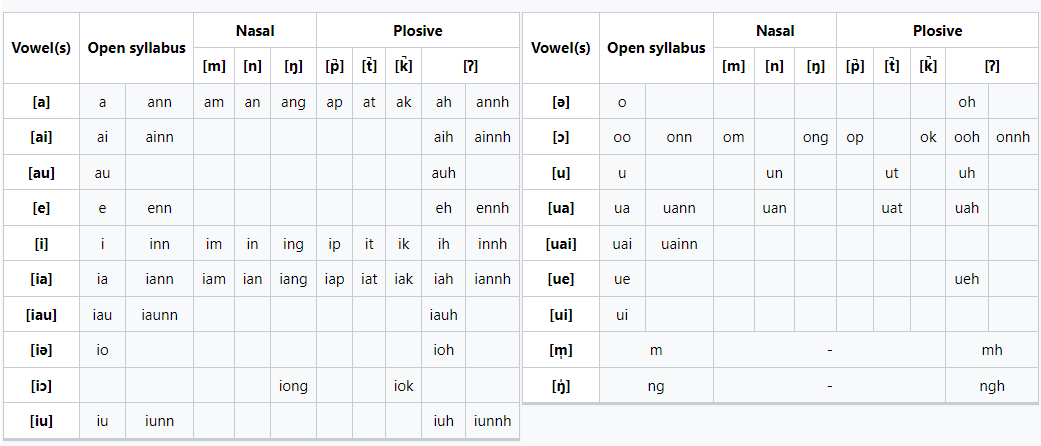Select the 'uainn' cell

tap(679, 244)
